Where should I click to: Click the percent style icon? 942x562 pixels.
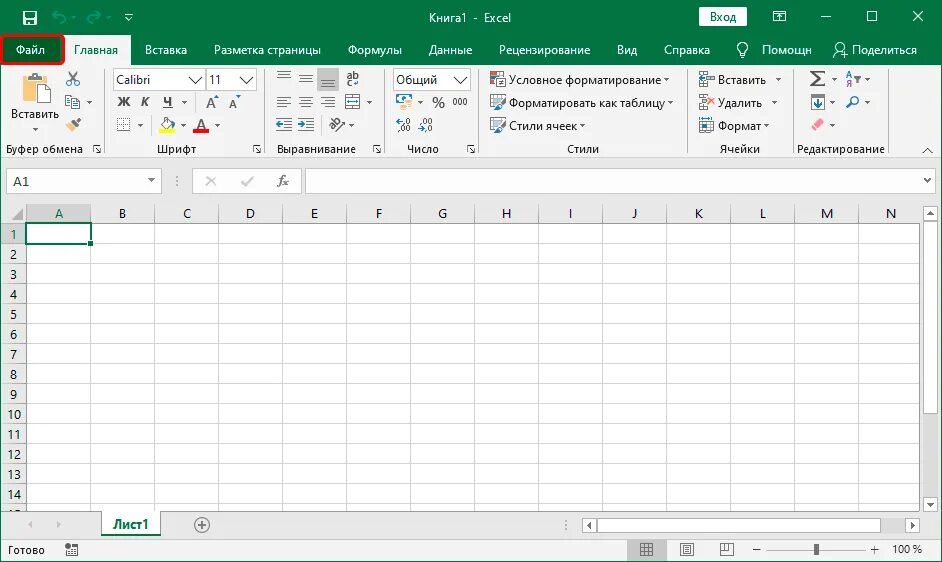pyautogui.click(x=439, y=103)
